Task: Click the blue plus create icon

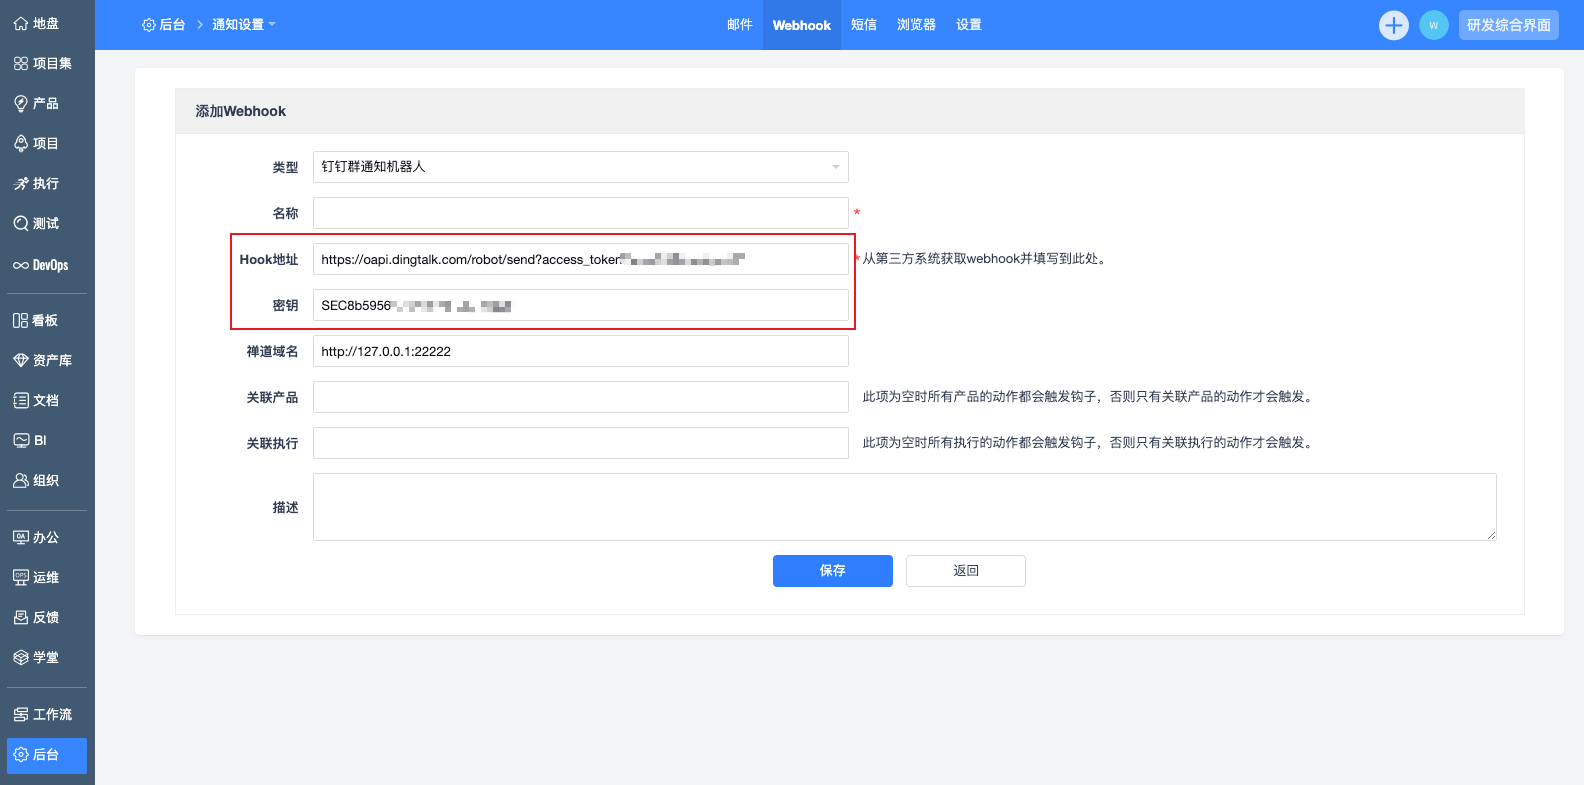Action: click(1393, 25)
